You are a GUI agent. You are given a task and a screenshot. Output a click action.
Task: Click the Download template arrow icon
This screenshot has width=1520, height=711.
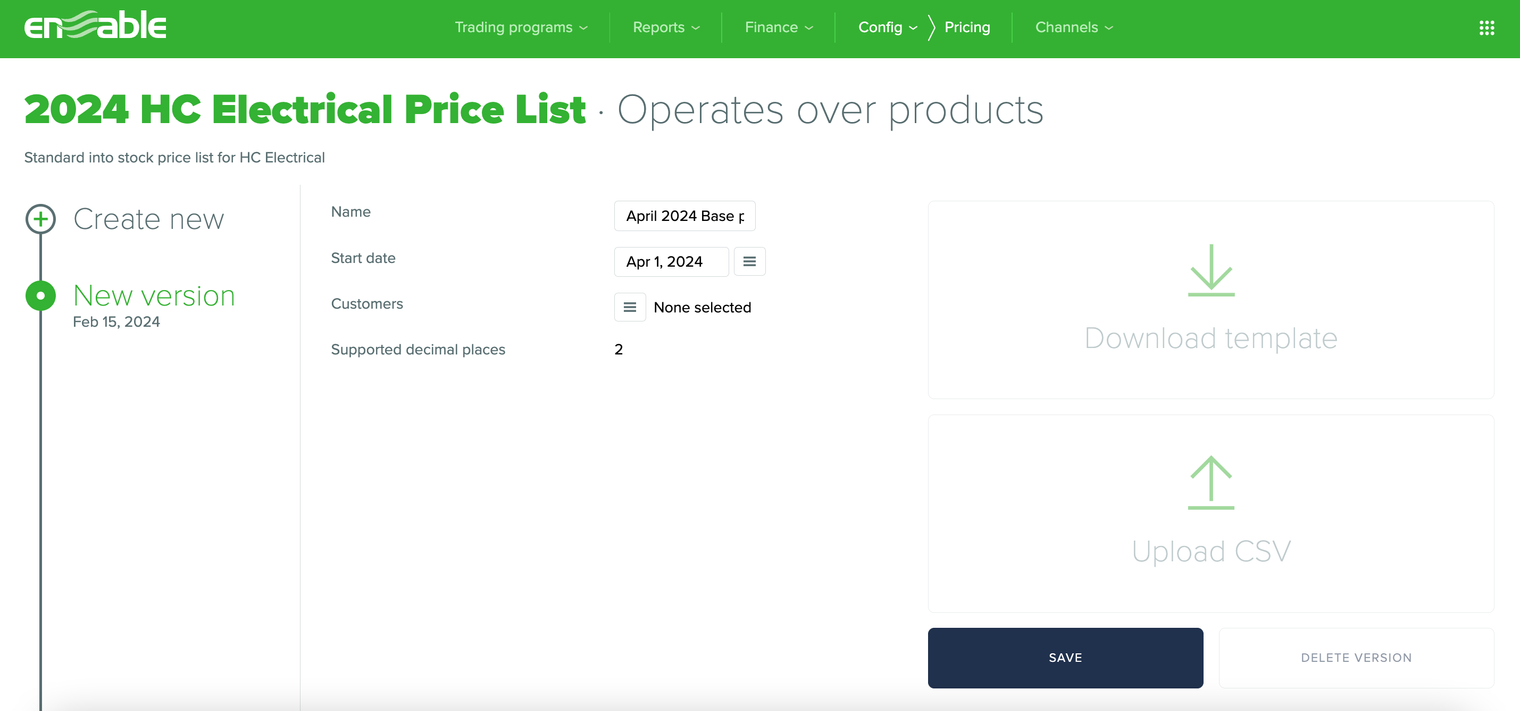click(x=1211, y=270)
